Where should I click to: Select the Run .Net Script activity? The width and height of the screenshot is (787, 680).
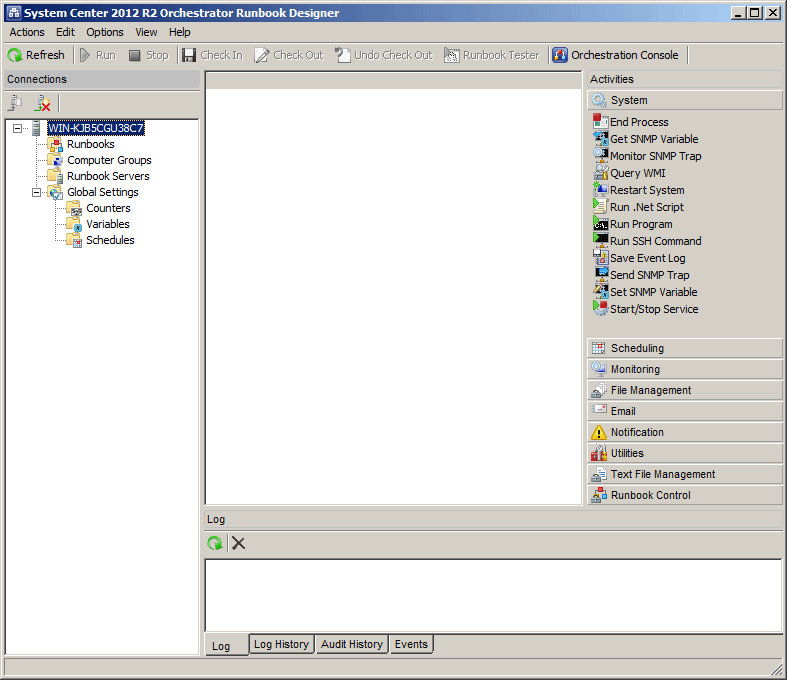[638, 207]
